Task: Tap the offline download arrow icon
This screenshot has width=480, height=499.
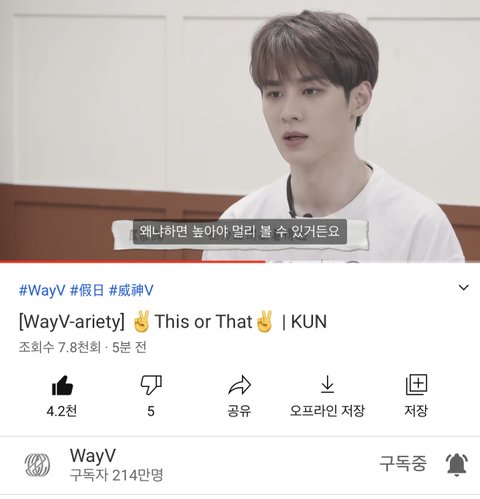Action: pyautogui.click(x=327, y=385)
